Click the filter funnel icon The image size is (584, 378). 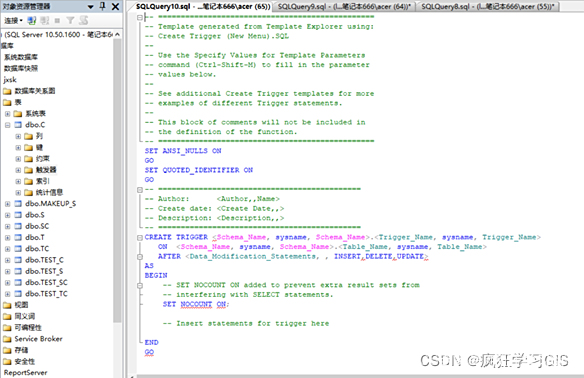click(x=70, y=20)
